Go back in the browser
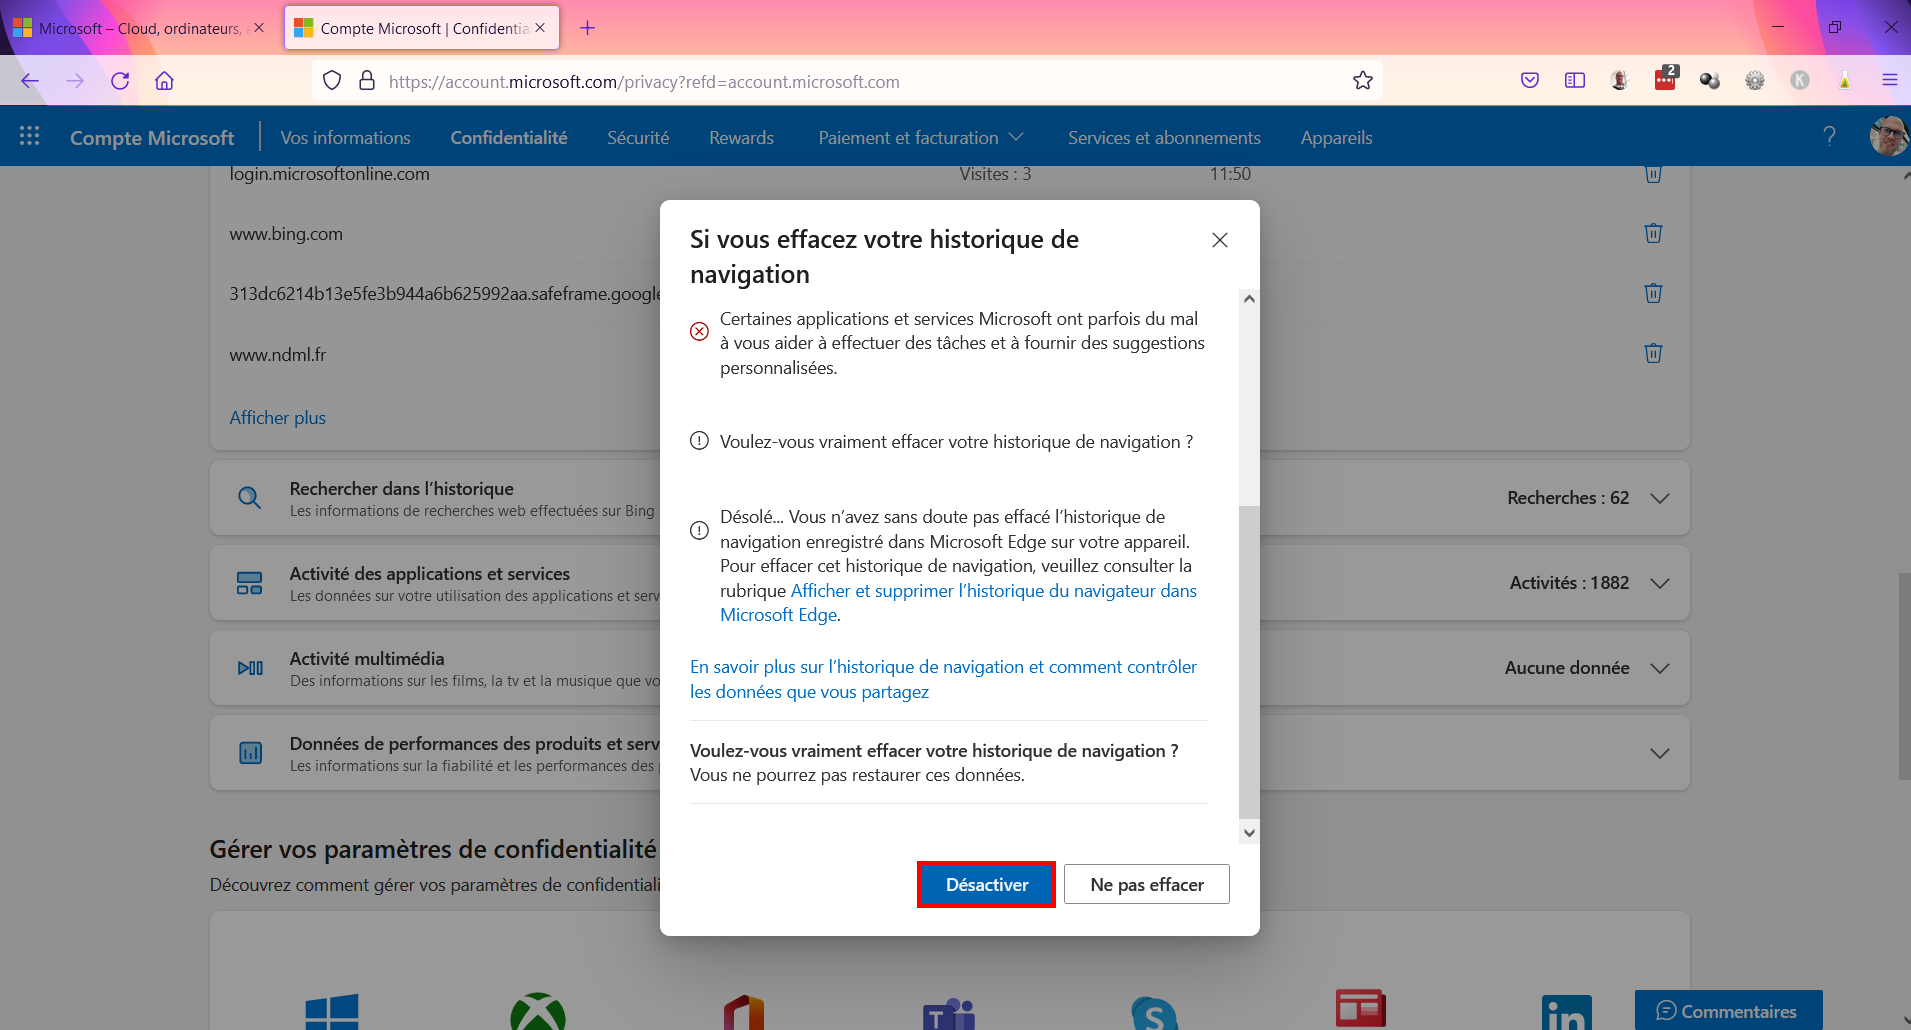 coord(30,81)
